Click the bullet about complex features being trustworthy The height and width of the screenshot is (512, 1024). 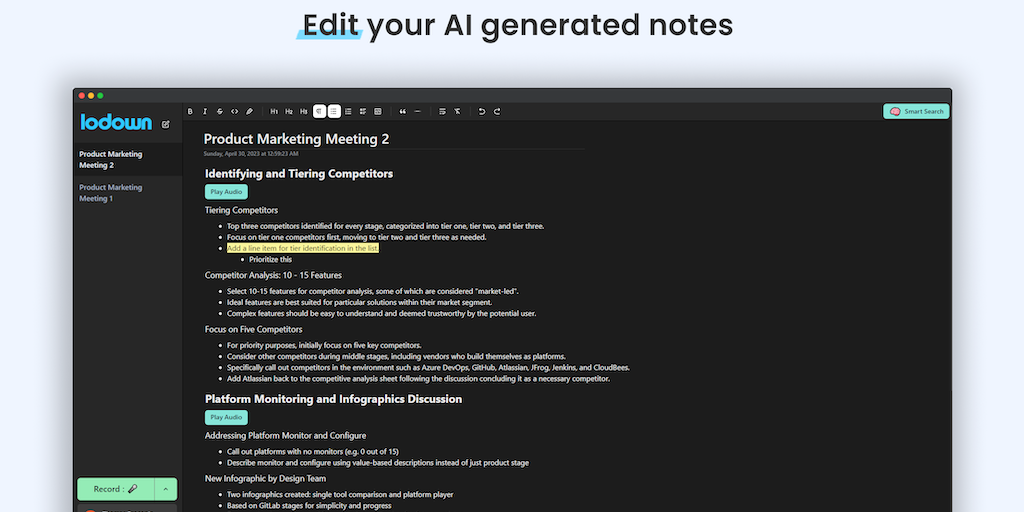click(x=381, y=313)
